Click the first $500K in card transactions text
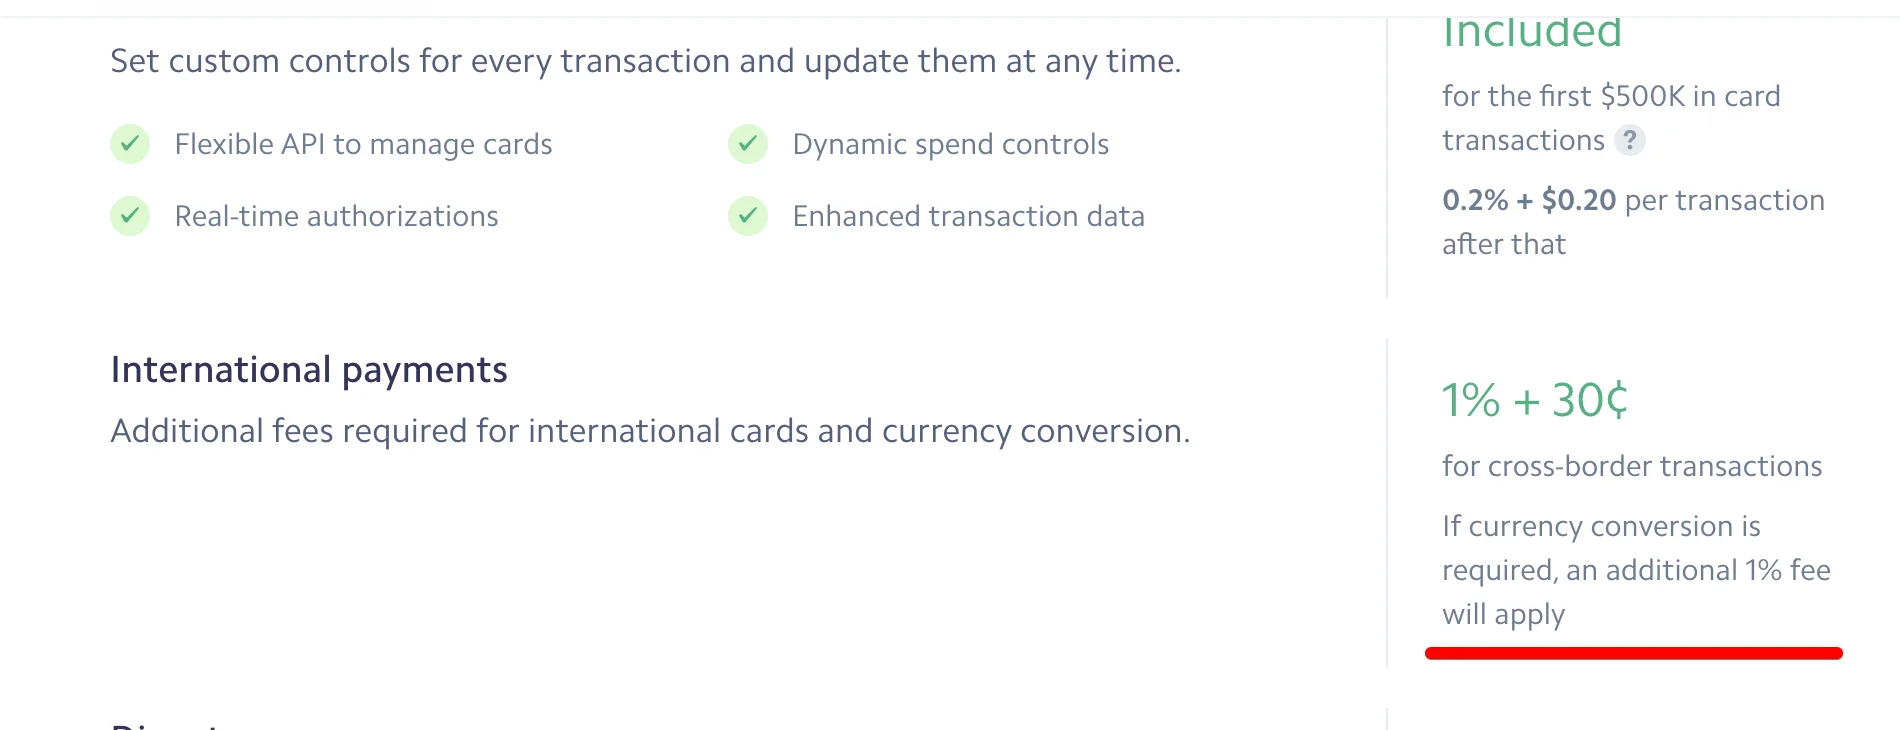This screenshot has height=730, width=1900. pyautogui.click(x=1611, y=118)
